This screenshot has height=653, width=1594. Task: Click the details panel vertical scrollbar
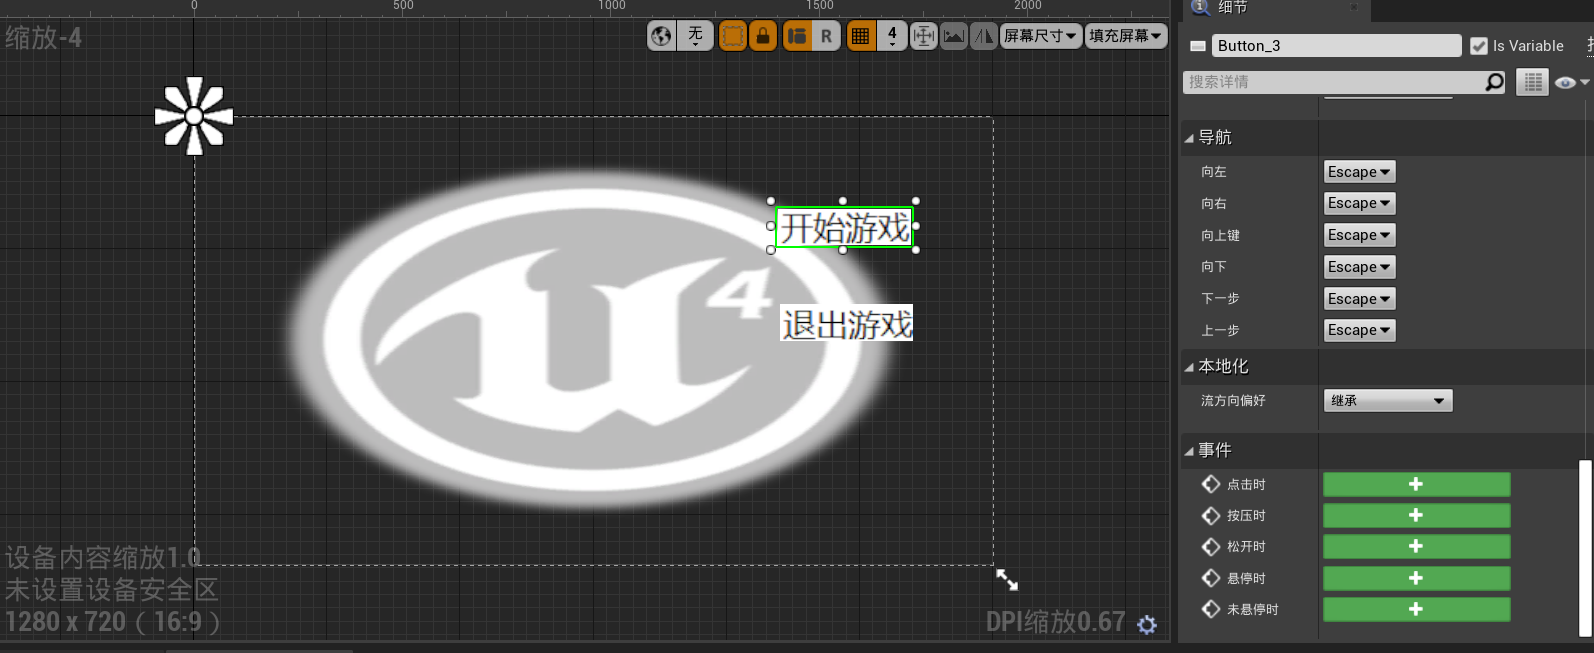(1584, 548)
